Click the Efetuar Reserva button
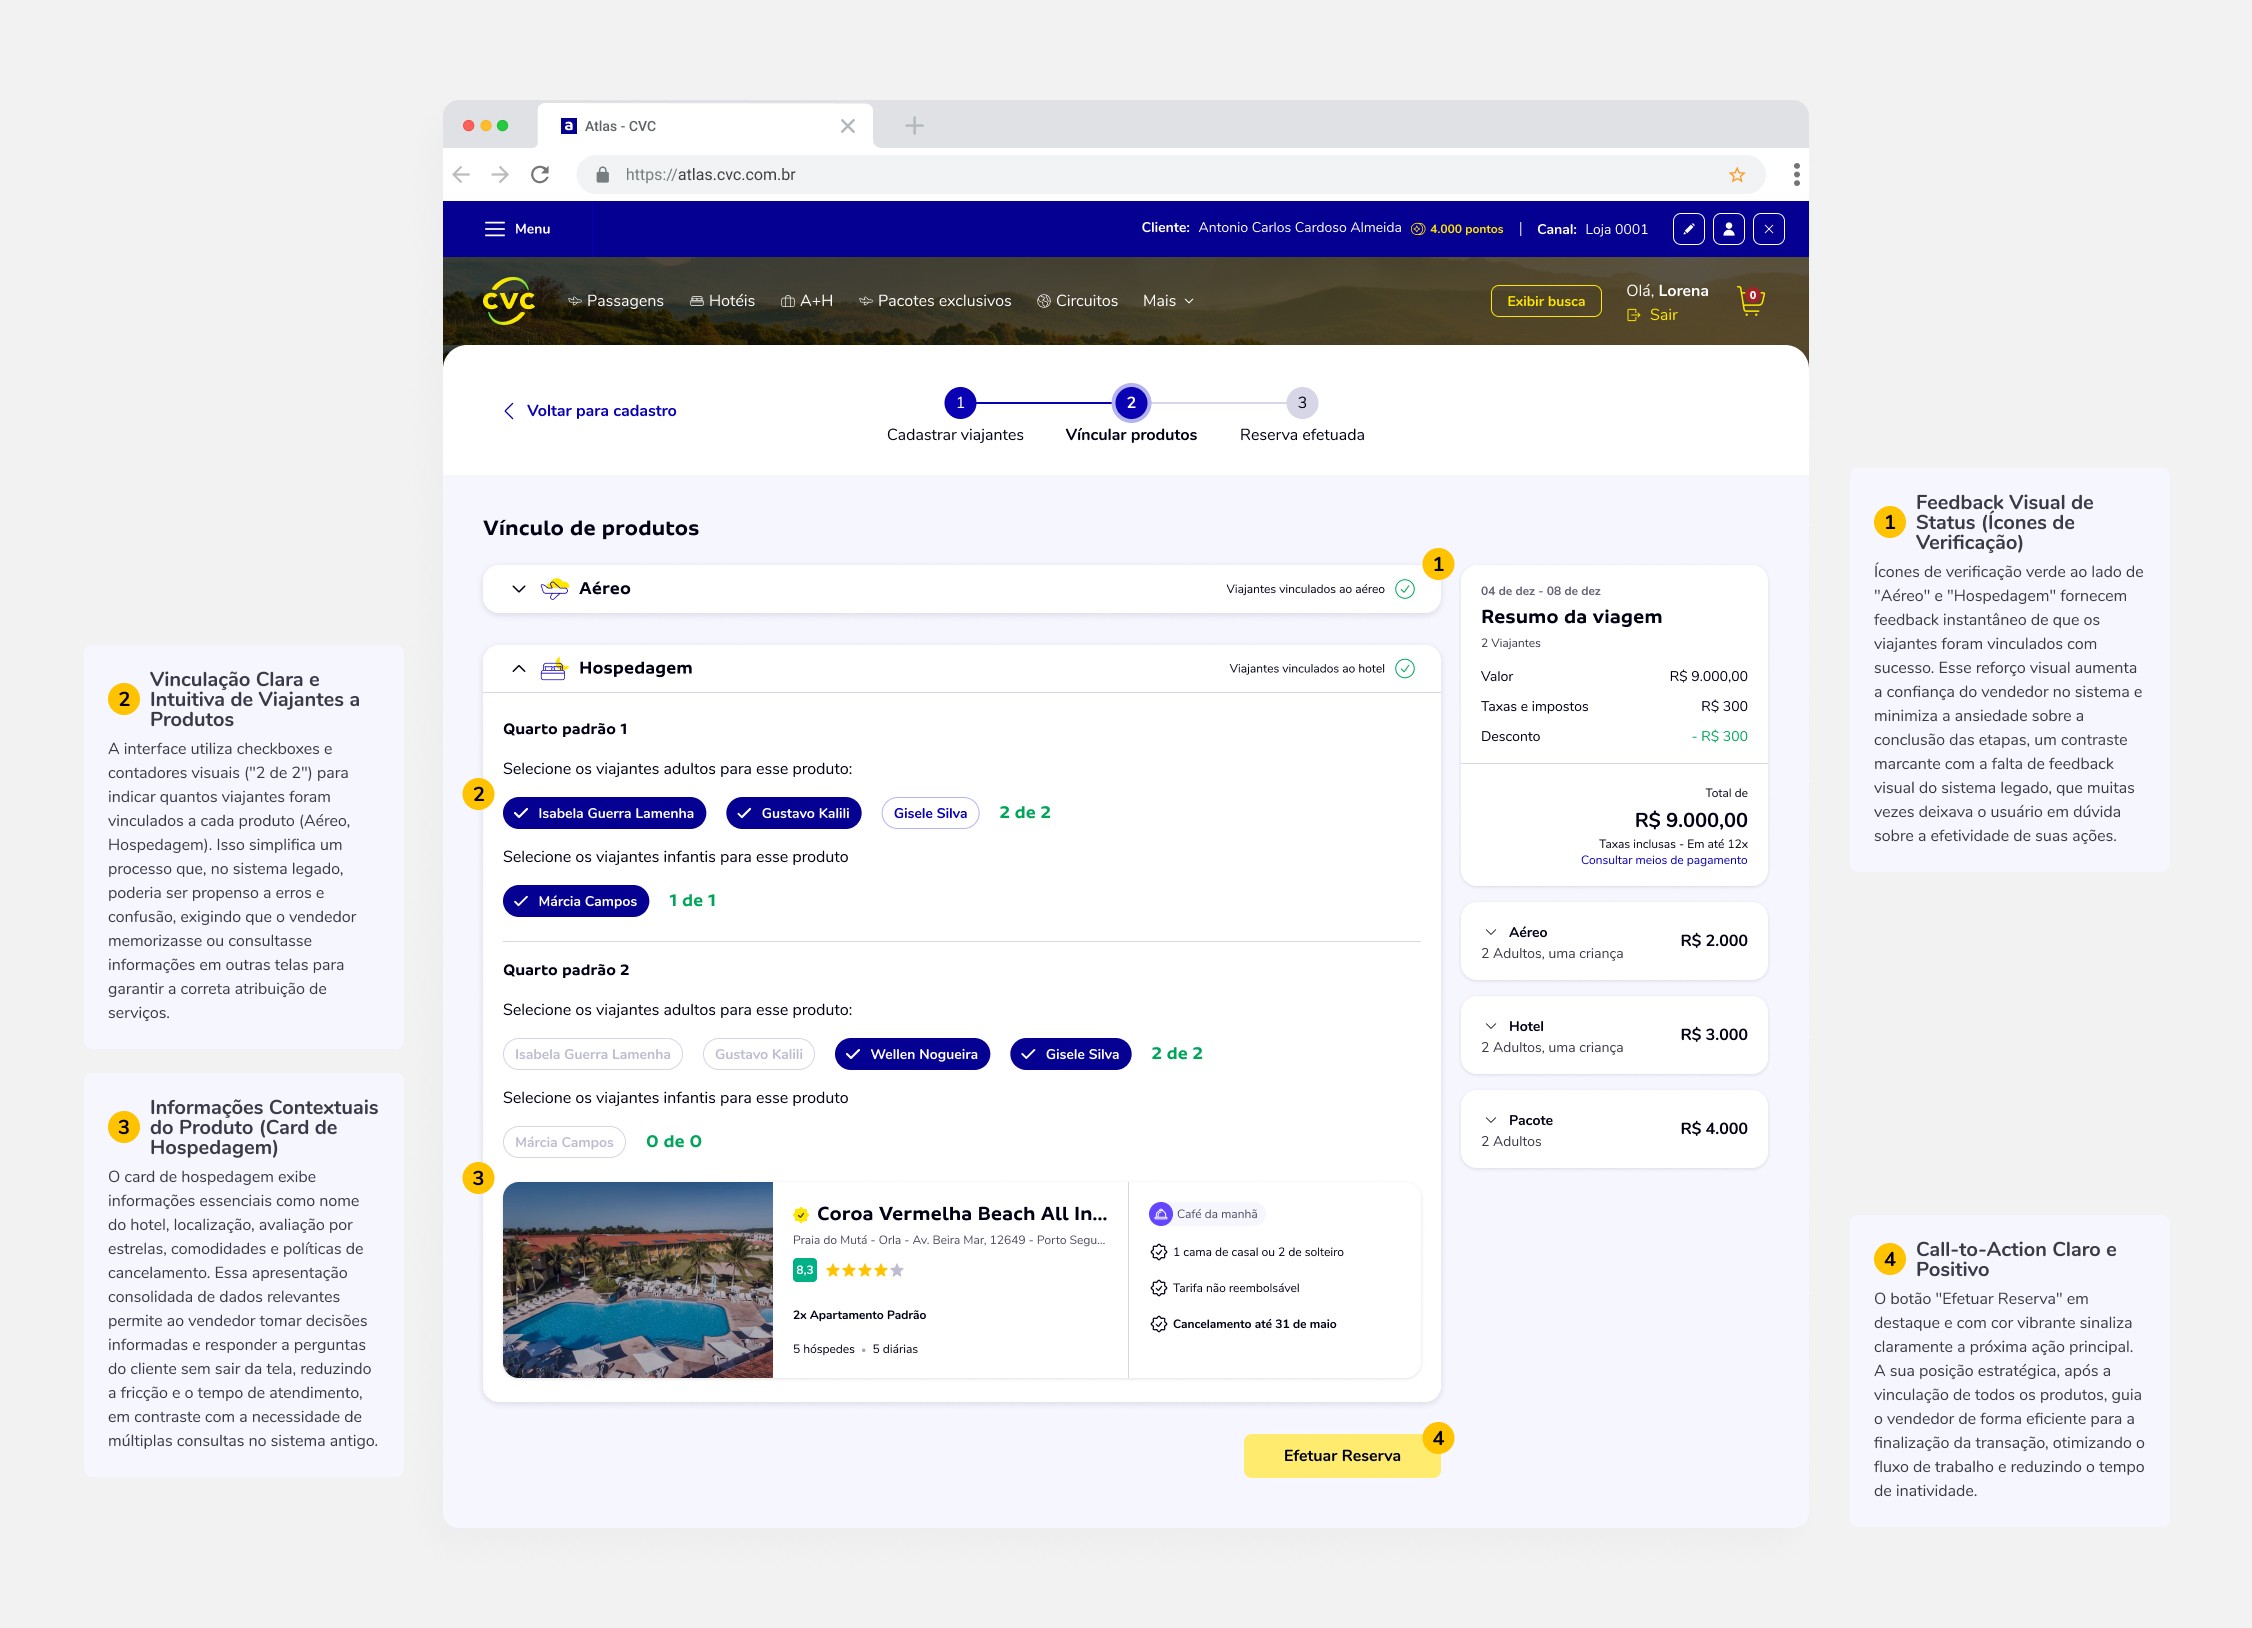 coord(1342,1456)
